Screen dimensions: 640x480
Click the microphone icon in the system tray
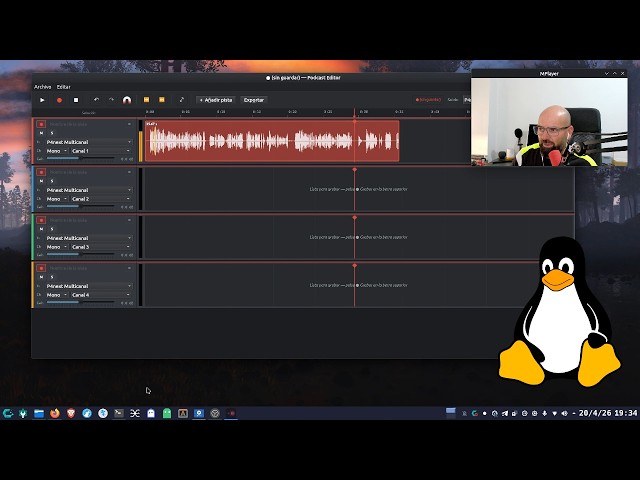[544, 413]
